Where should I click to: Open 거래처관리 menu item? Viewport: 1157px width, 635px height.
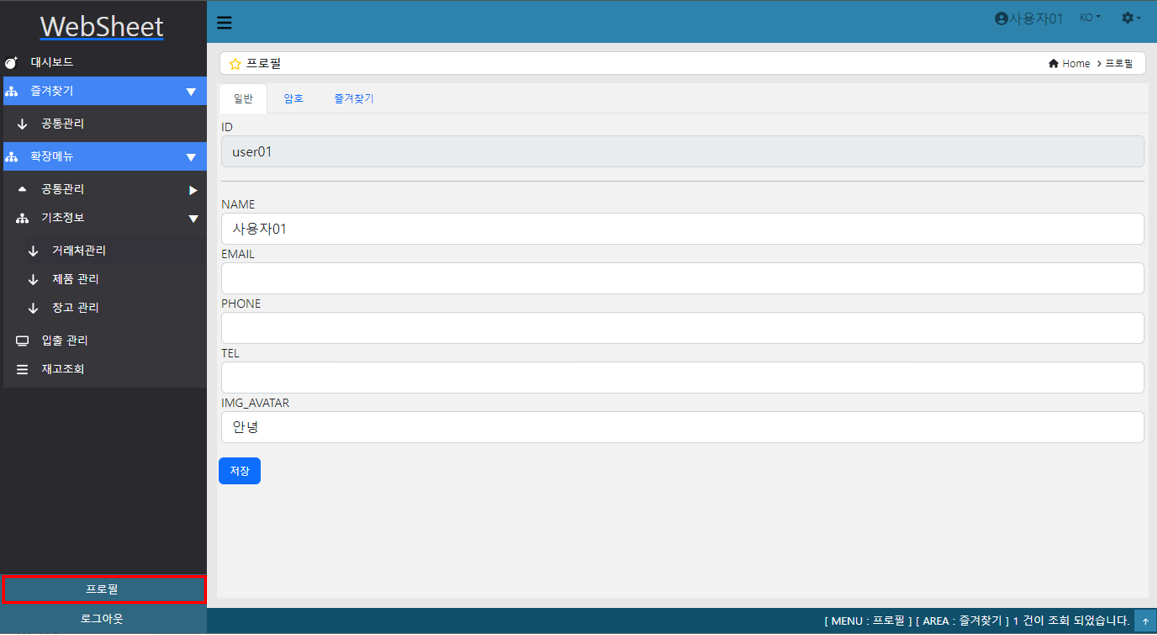click(79, 251)
